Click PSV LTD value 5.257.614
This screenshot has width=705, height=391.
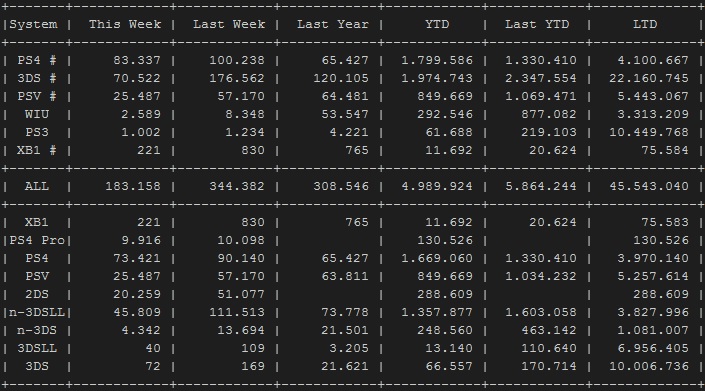[x=653, y=276]
